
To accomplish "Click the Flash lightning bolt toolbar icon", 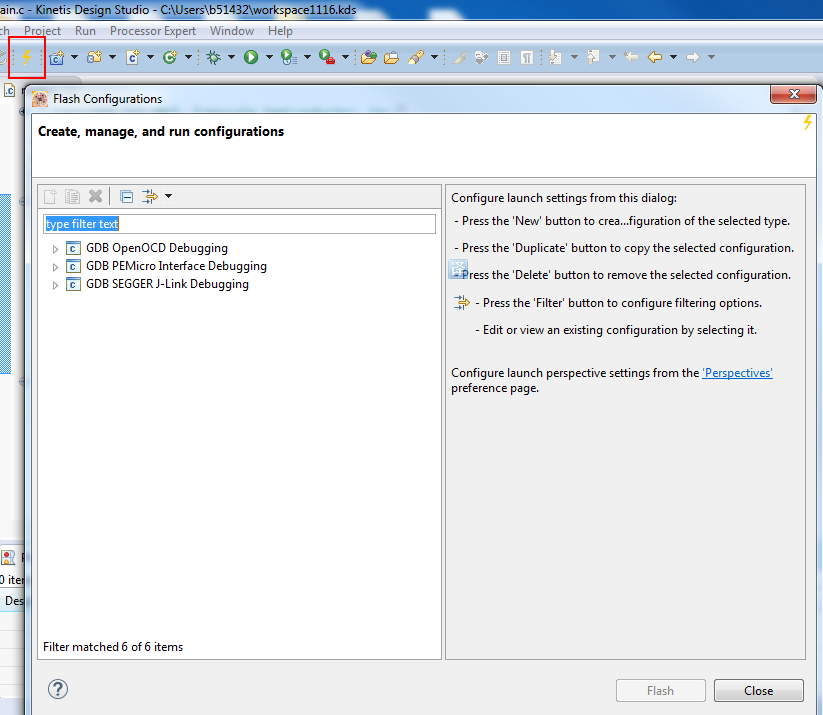I will coord(26,57).
